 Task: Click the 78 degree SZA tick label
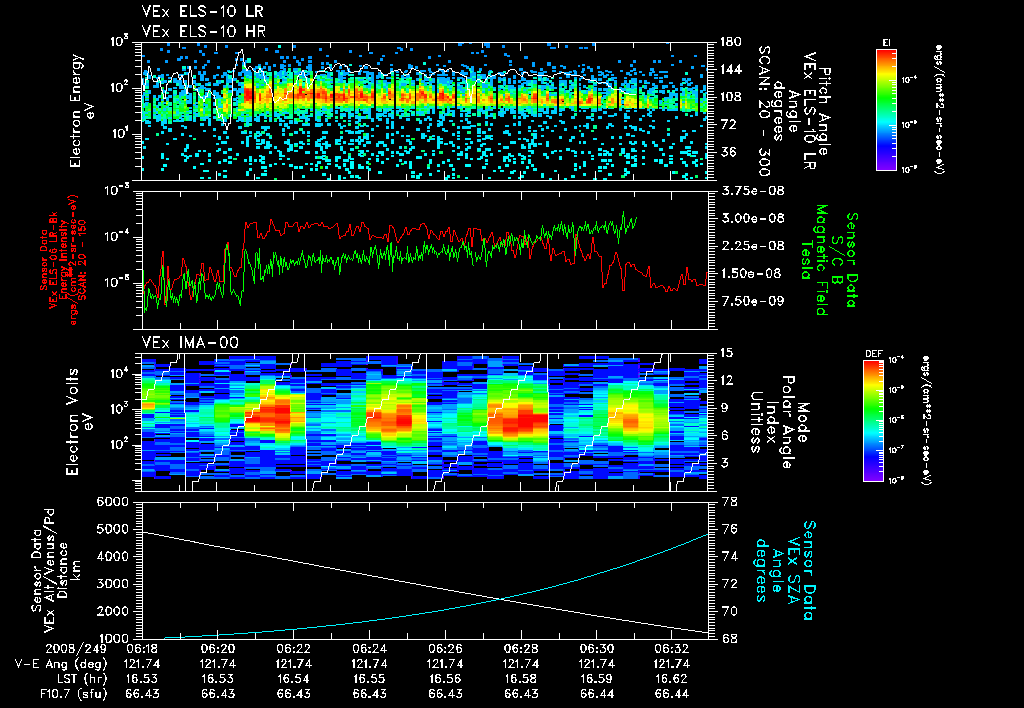click(x=728, y=502)
